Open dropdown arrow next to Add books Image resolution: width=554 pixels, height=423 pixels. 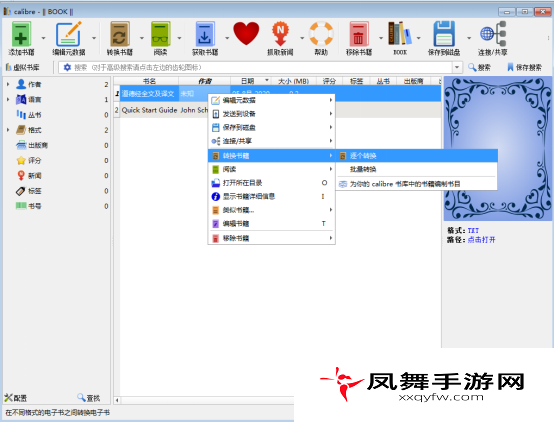(x=43, y=38)
